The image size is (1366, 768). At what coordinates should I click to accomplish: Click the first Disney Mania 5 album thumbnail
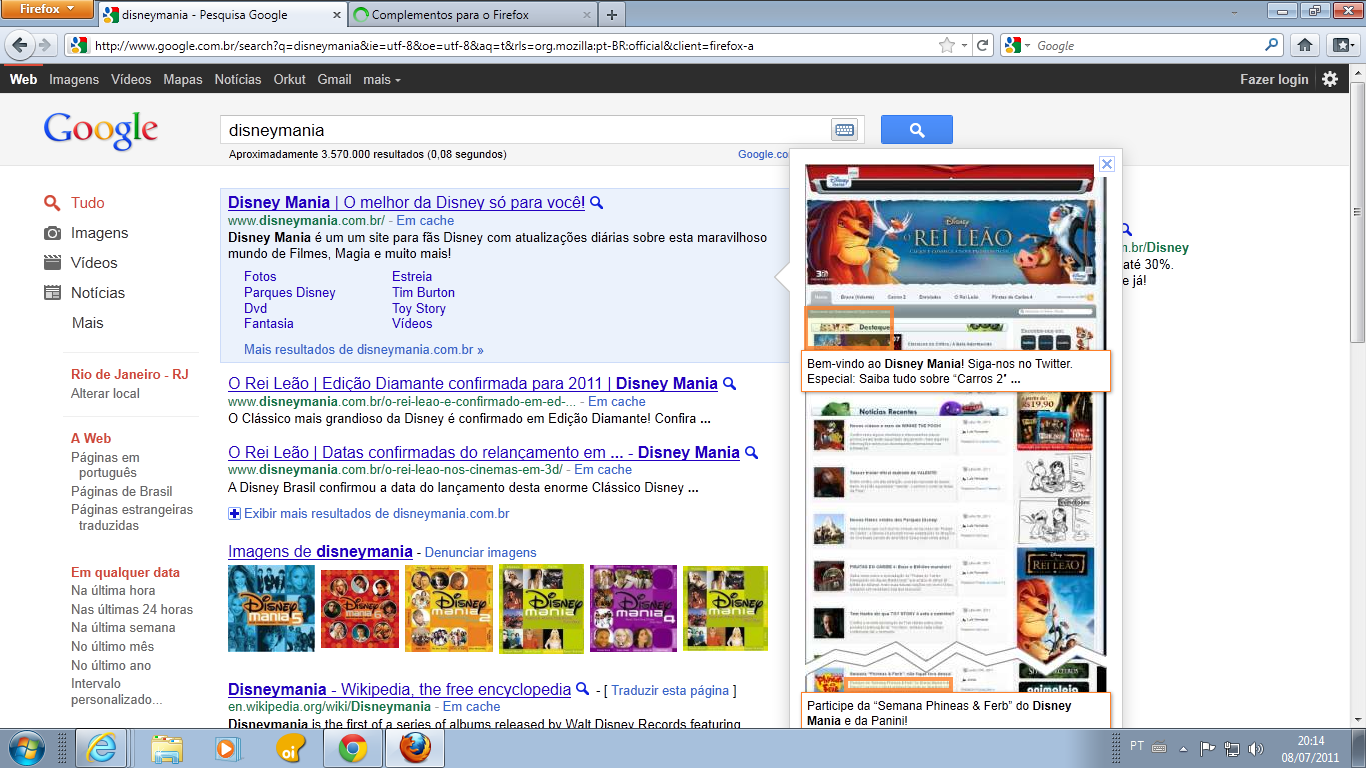pos(271,608)
